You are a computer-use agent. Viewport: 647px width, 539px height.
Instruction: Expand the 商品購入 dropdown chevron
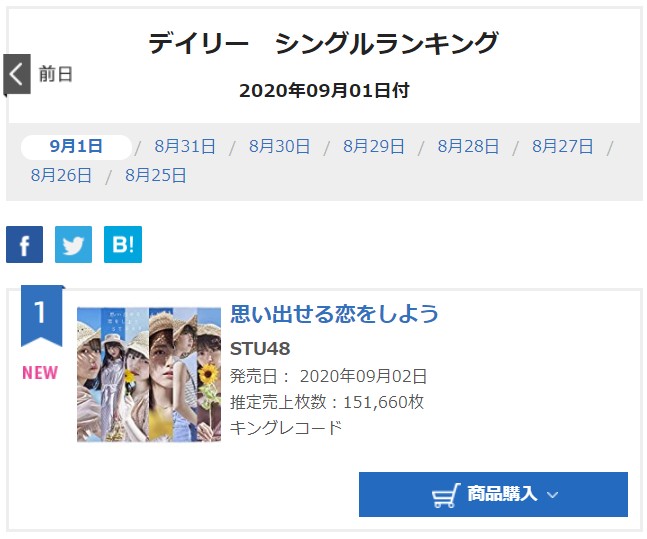[552, 494]
